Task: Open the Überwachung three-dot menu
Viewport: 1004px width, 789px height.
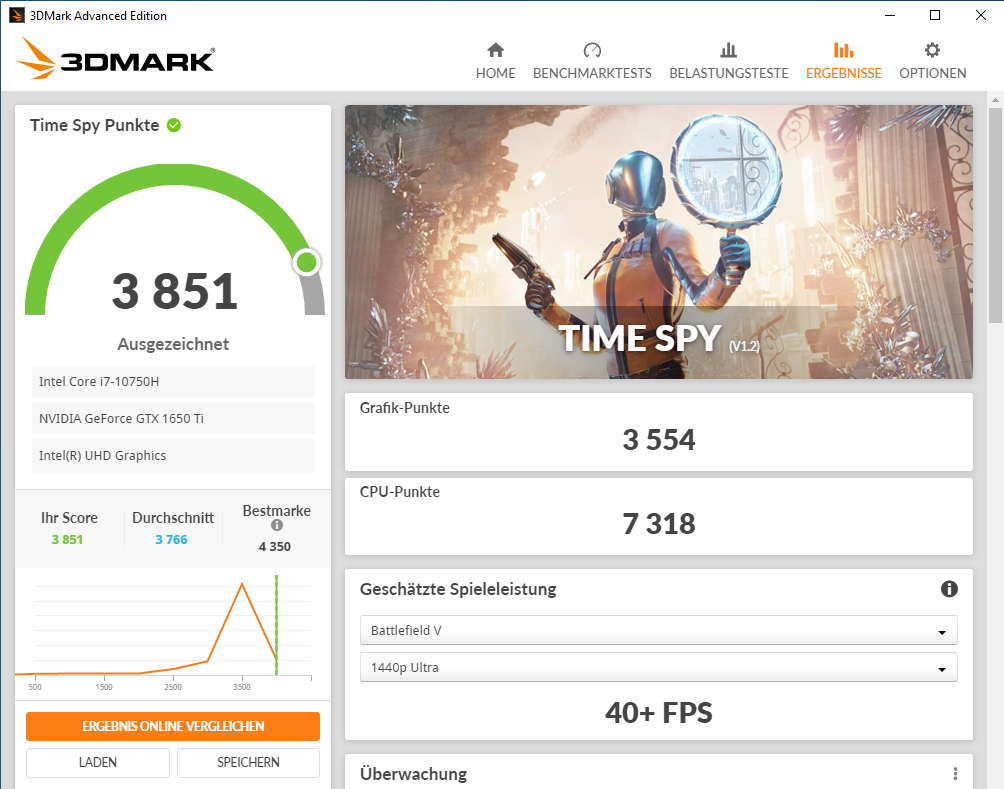Action: [x=955, y=774]
